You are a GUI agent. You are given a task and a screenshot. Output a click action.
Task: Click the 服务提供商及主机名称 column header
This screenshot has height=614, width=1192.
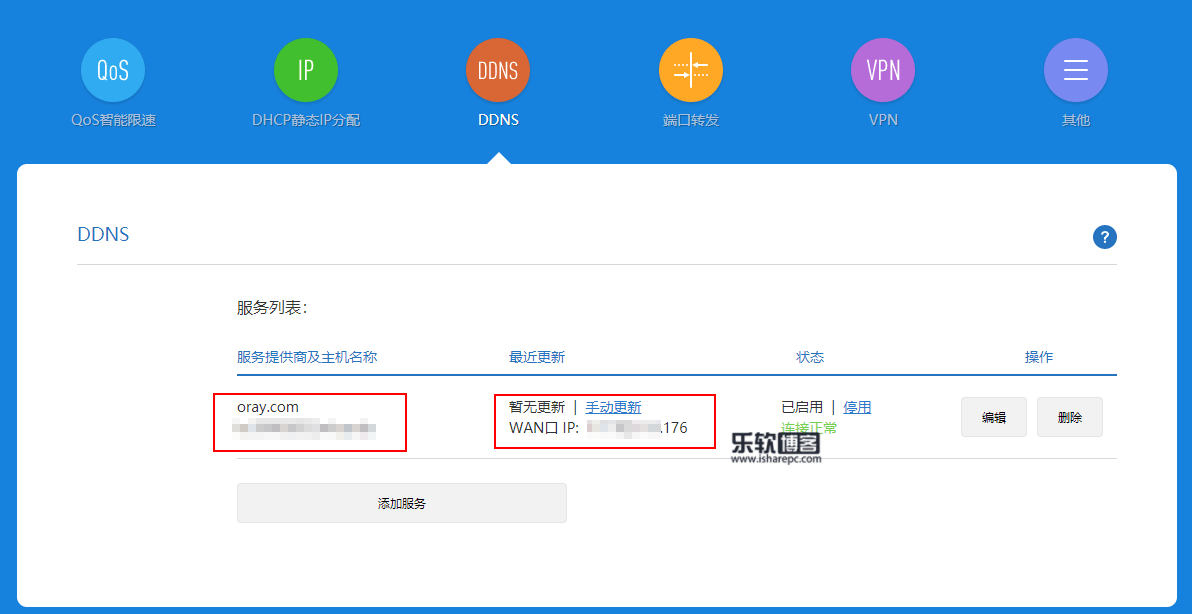306,357
